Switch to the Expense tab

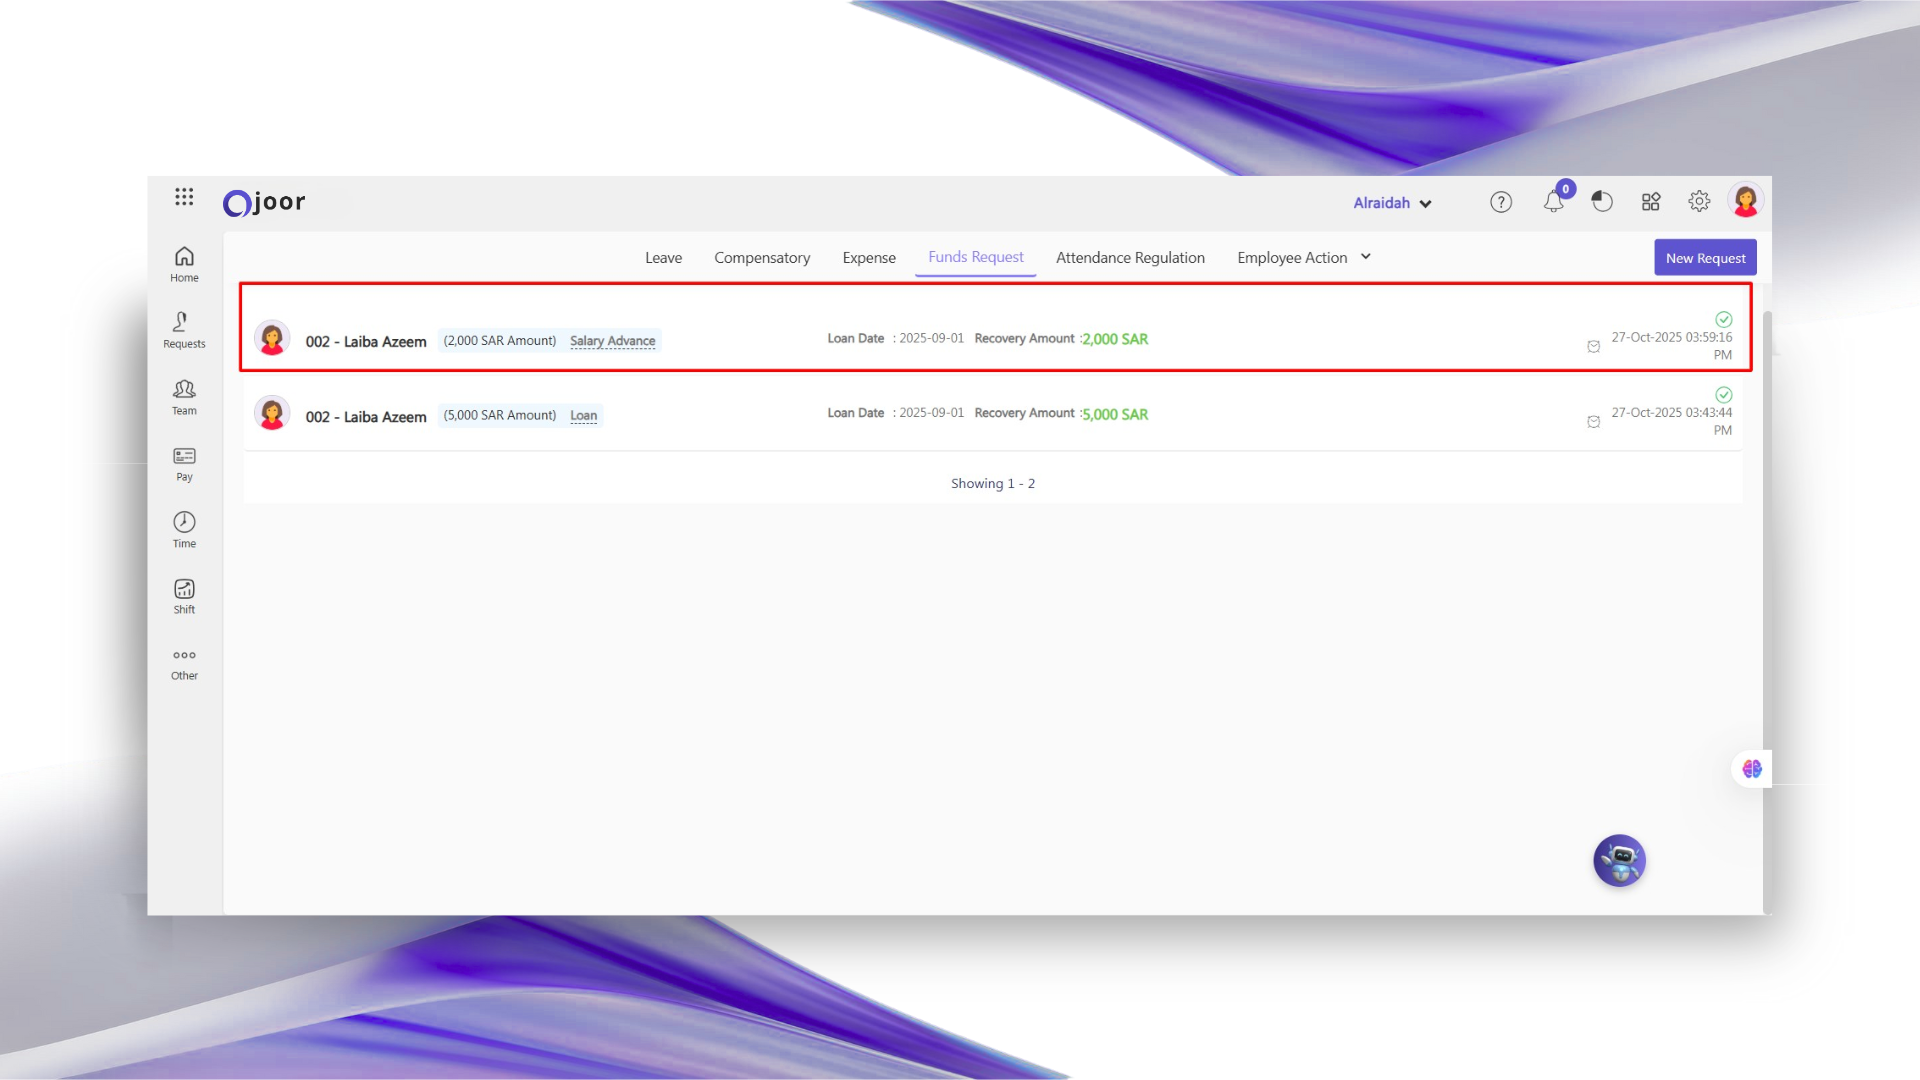868,258
